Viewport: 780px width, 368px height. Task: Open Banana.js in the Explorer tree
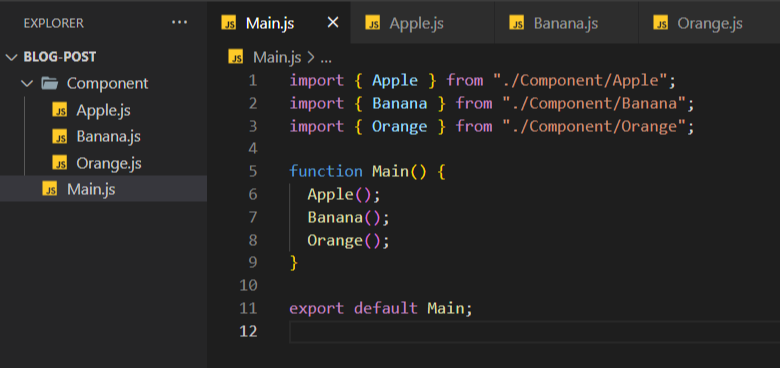point(108,136)
